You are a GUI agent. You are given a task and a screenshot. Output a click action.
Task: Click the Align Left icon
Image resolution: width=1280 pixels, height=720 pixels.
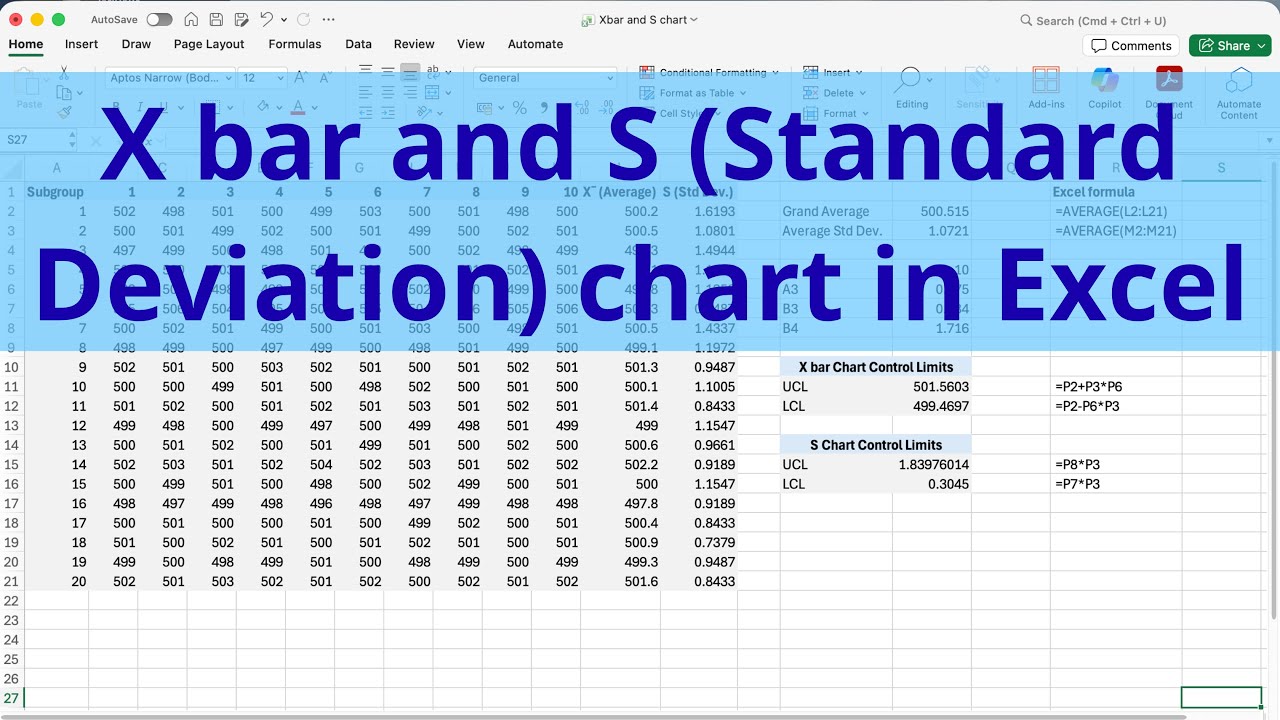coord(365,92)
